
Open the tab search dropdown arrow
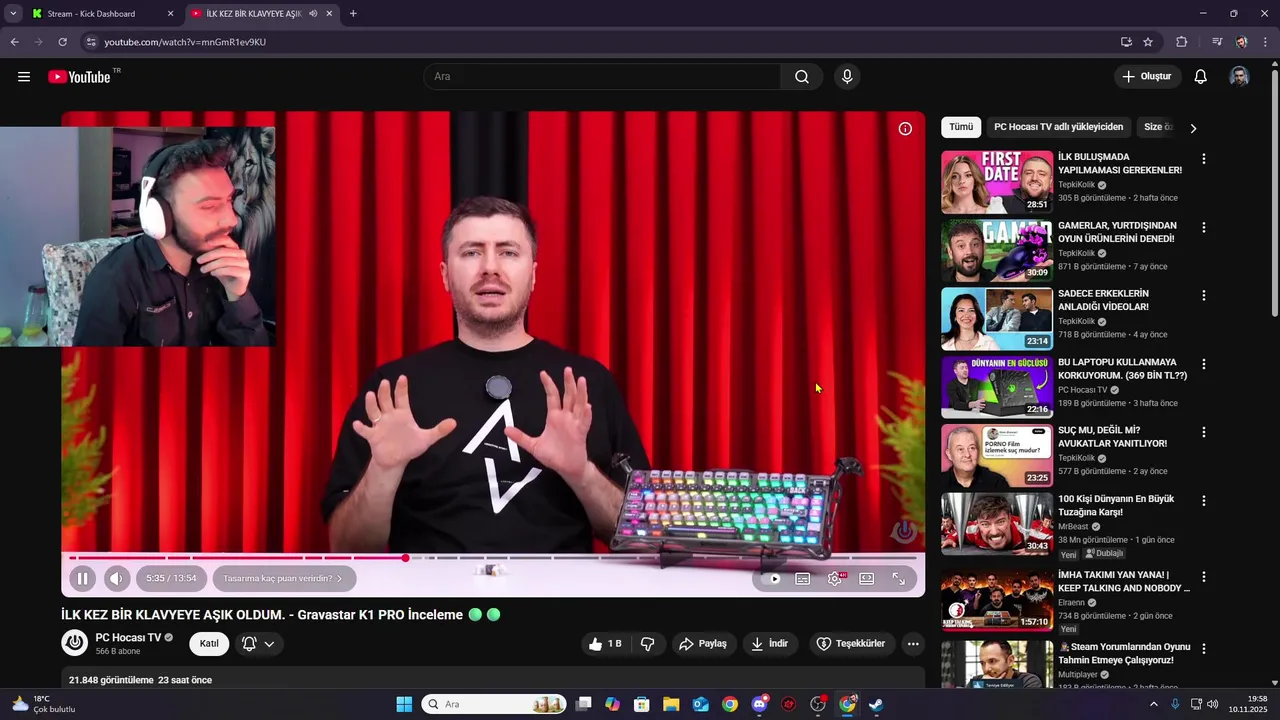tap(12, 14)
